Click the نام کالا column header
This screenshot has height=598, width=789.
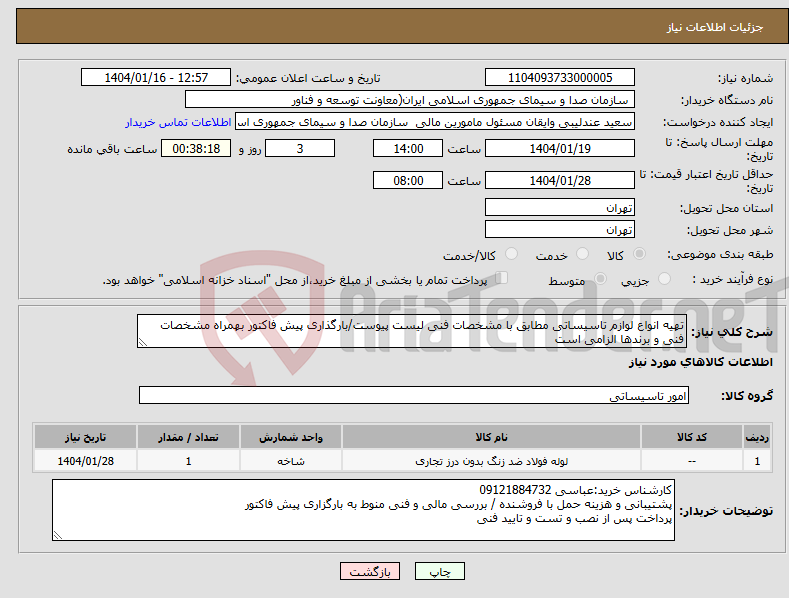coord(491,437)
